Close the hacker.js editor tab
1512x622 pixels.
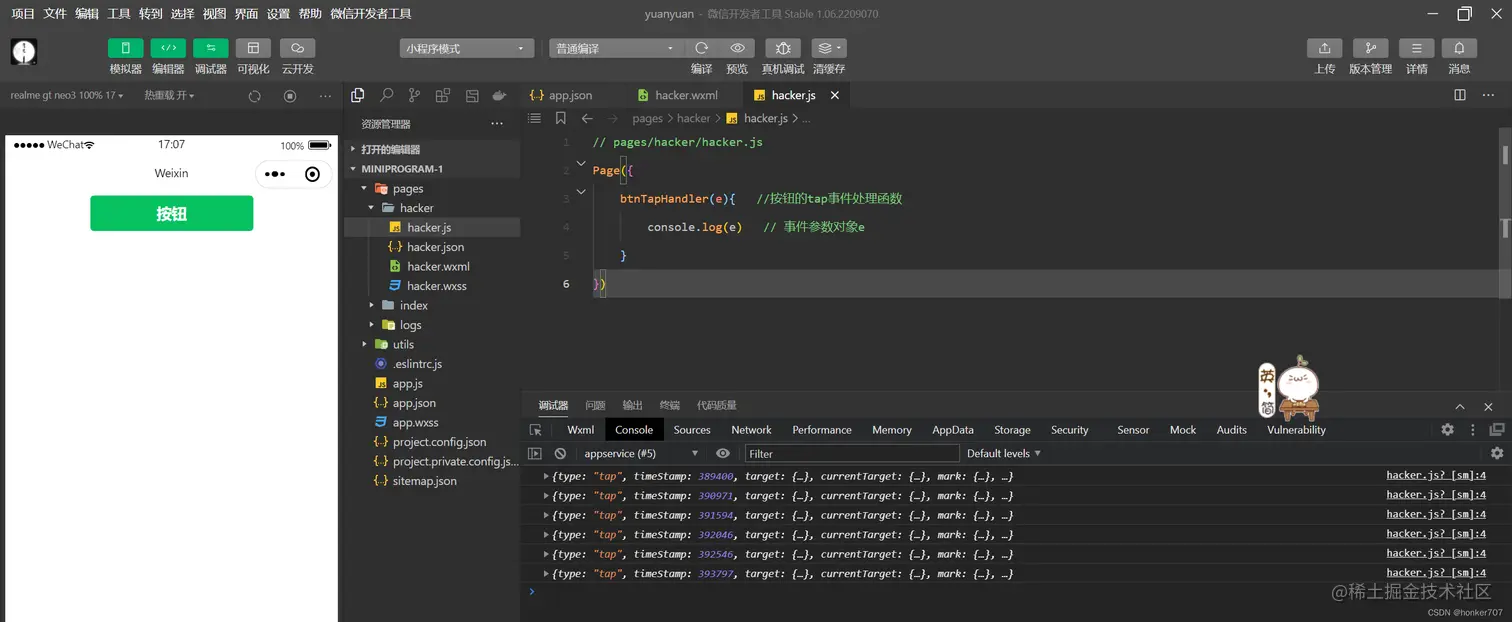tap(834, 95)
